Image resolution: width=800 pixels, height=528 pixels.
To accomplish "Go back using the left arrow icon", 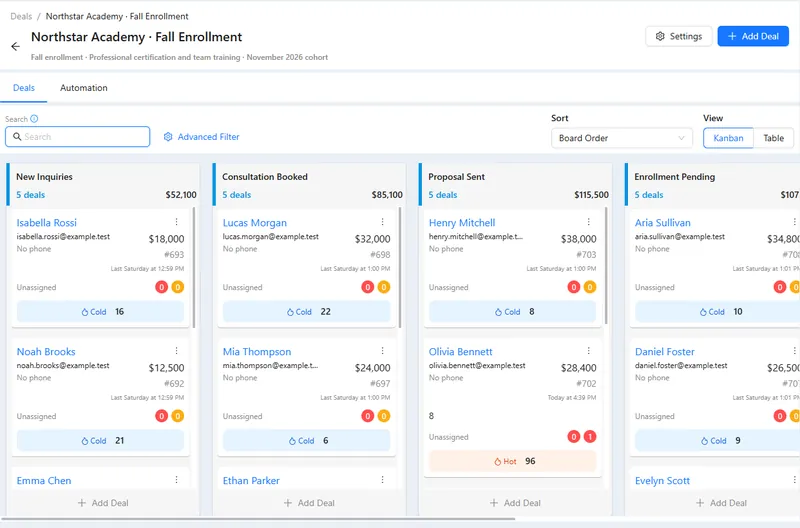I will coord(15,46).
